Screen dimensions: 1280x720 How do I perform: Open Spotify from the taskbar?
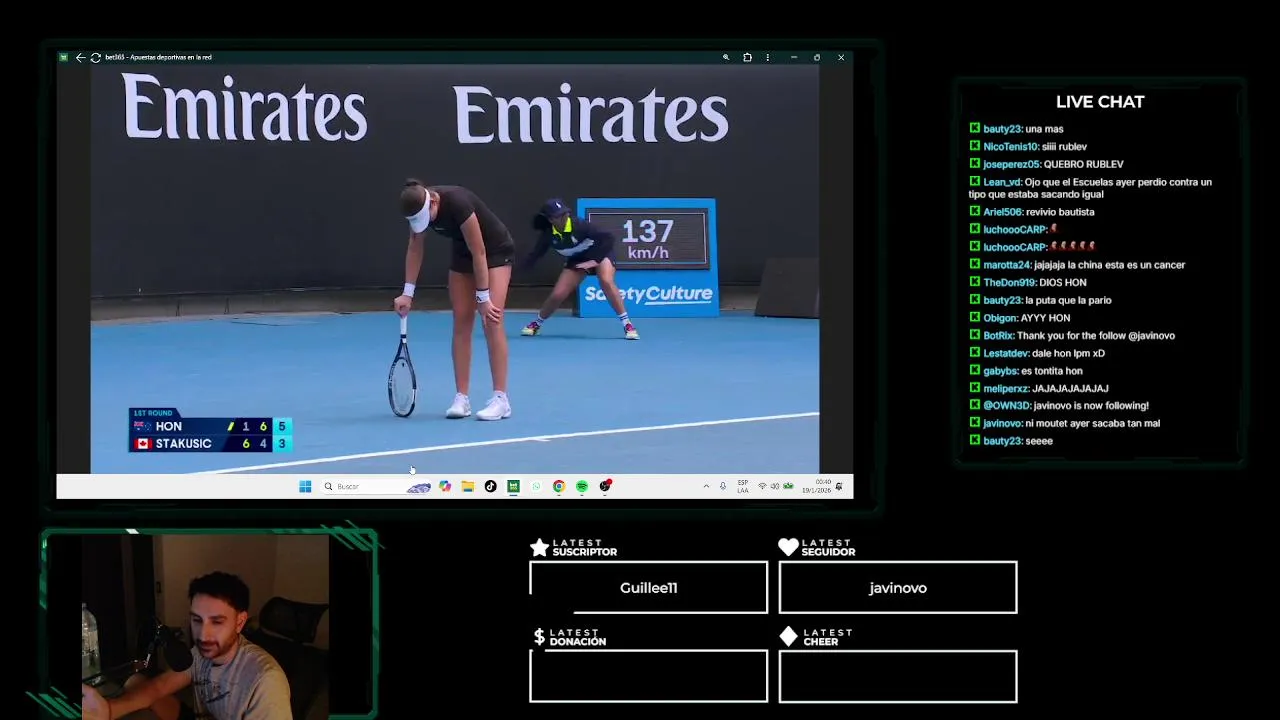tap(582, 486)
